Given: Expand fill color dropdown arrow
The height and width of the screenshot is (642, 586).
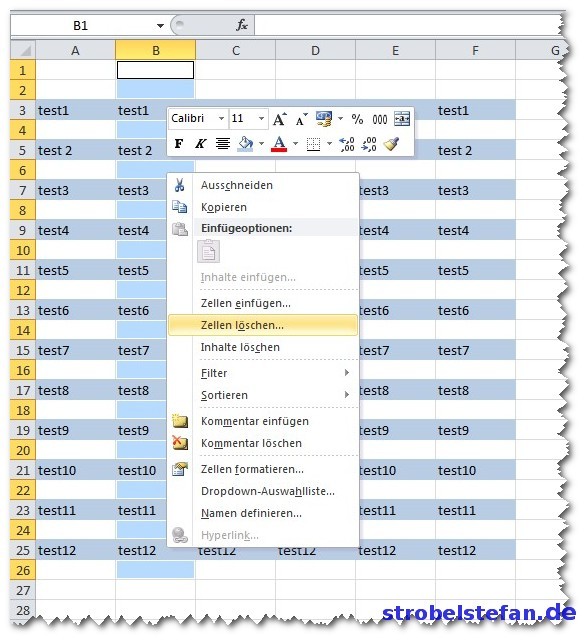Looking at the screenshot, I should 261,144.
